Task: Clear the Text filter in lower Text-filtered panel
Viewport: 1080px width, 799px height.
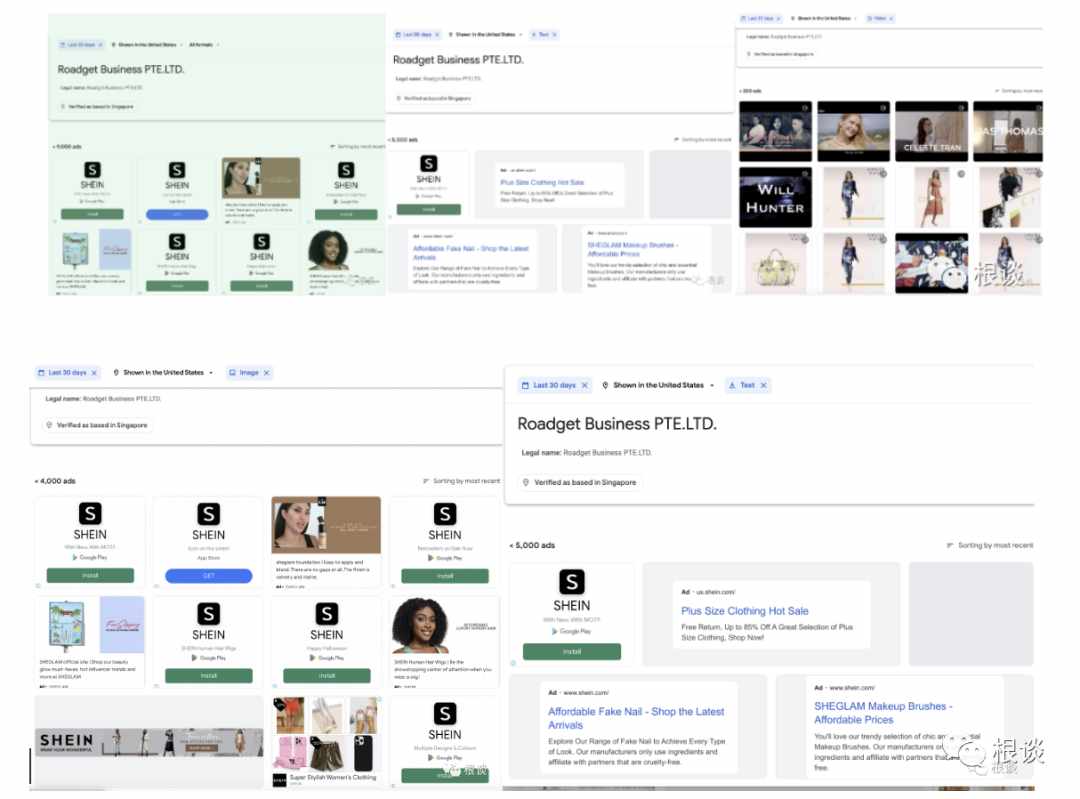Action: (763, 385)
